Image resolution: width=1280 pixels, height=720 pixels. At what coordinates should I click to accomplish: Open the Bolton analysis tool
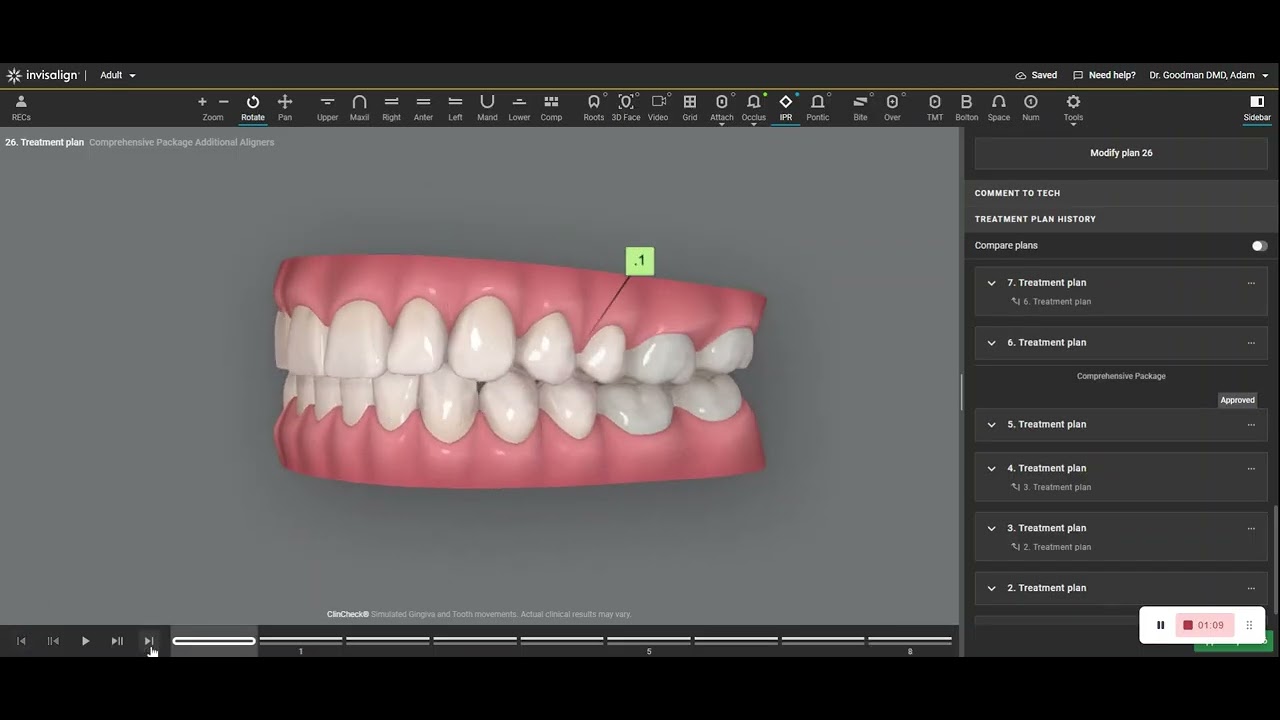(967, 108)
